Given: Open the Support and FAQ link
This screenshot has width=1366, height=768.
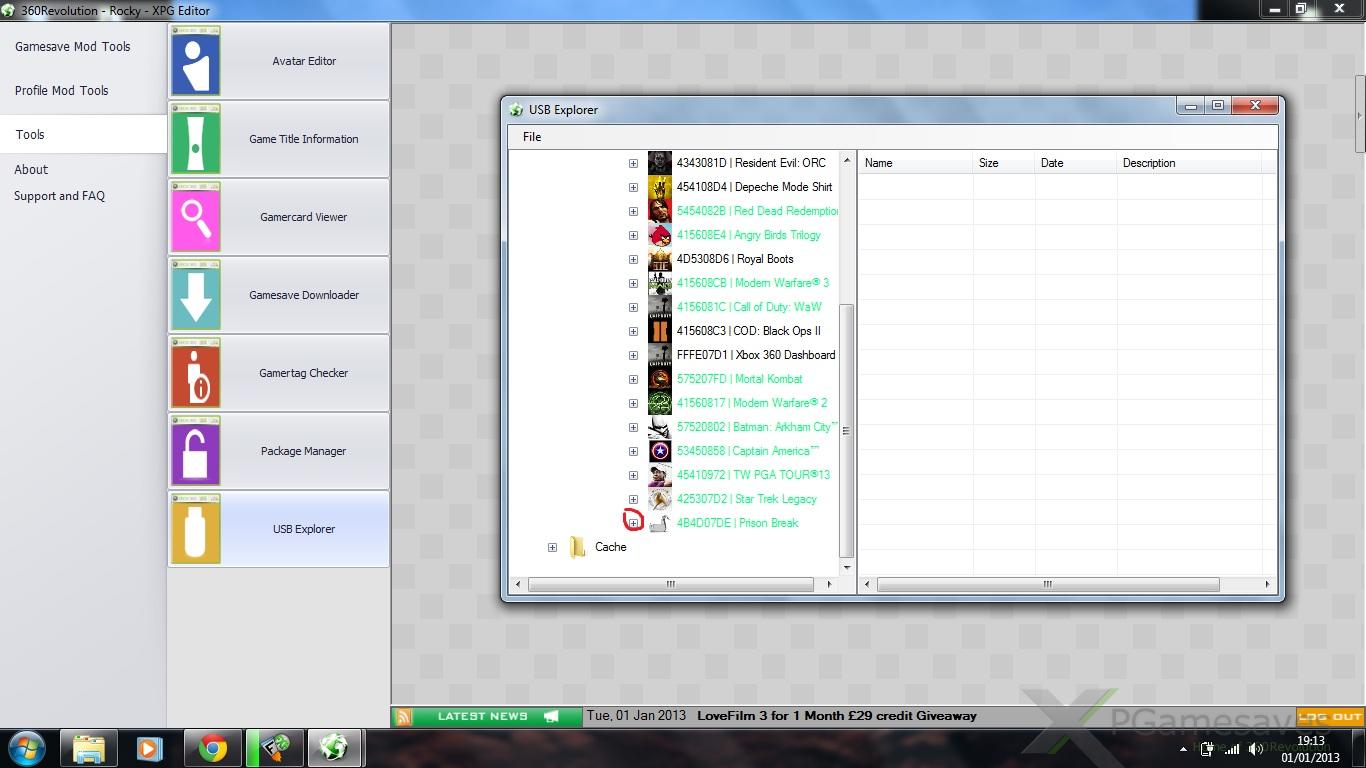Looking at the screenshot, I should [x=59, y=196].
